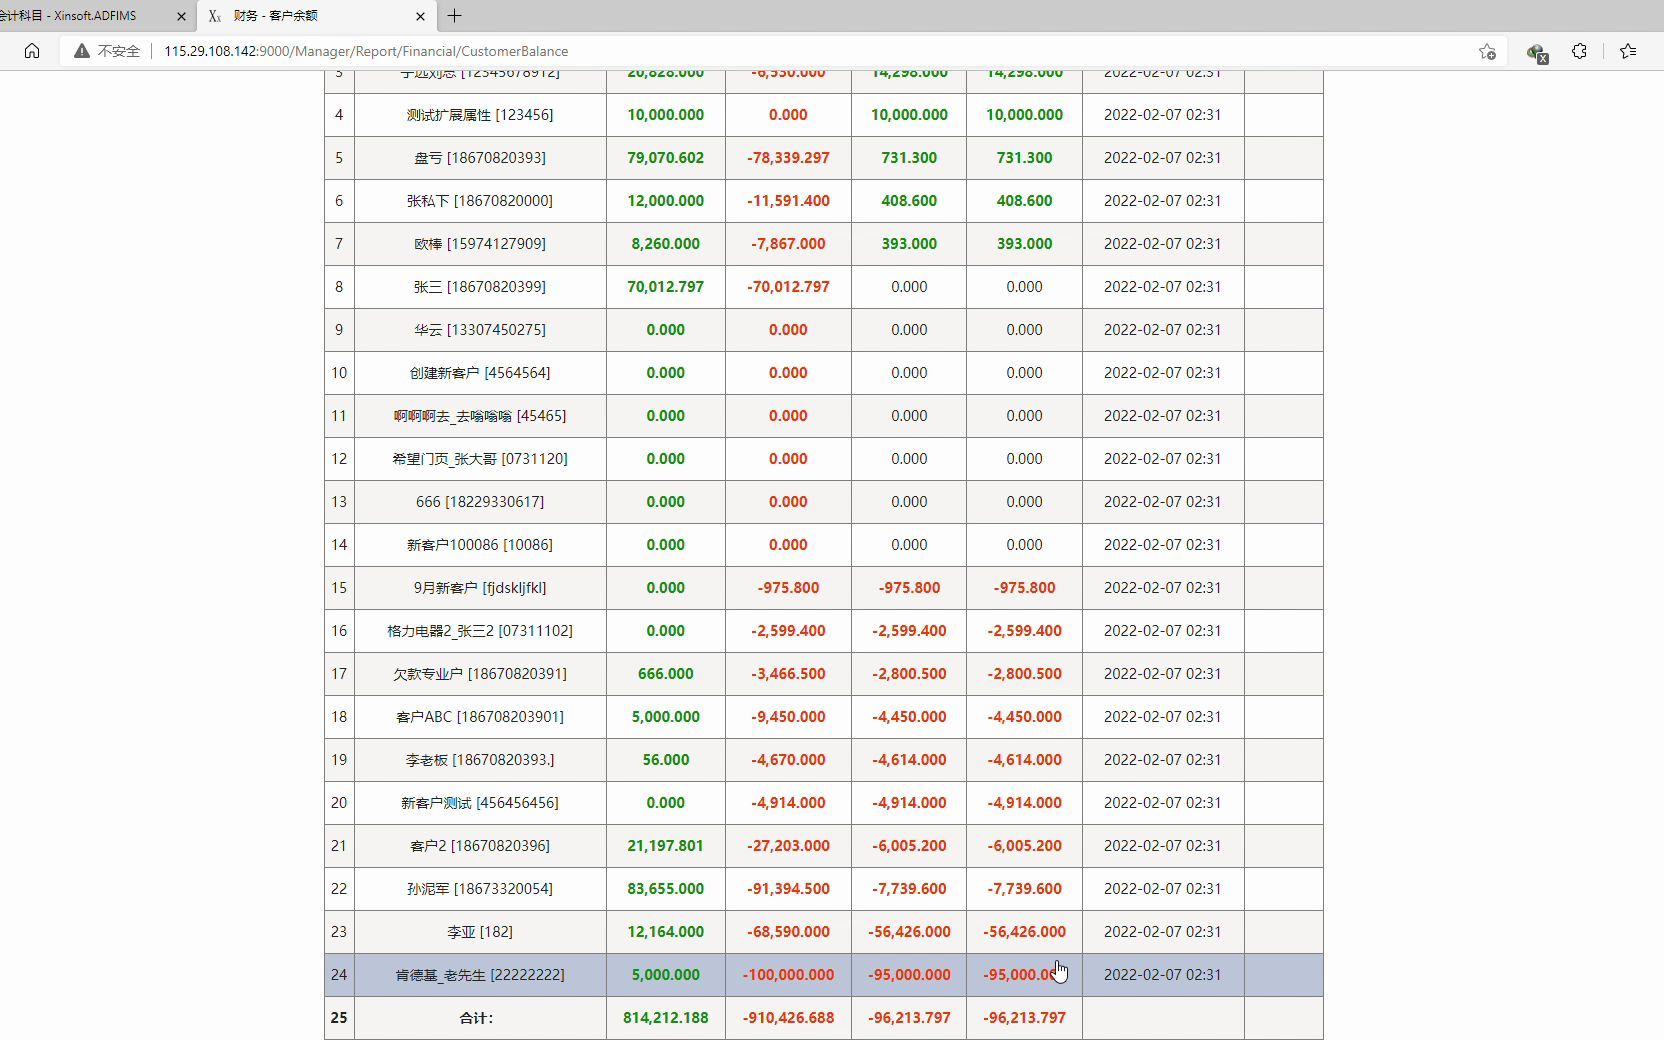The height and width of the screenshot is (1040, 1664).
Task: Click amount 79,070.602 in row 5
Action: [666, 158]
